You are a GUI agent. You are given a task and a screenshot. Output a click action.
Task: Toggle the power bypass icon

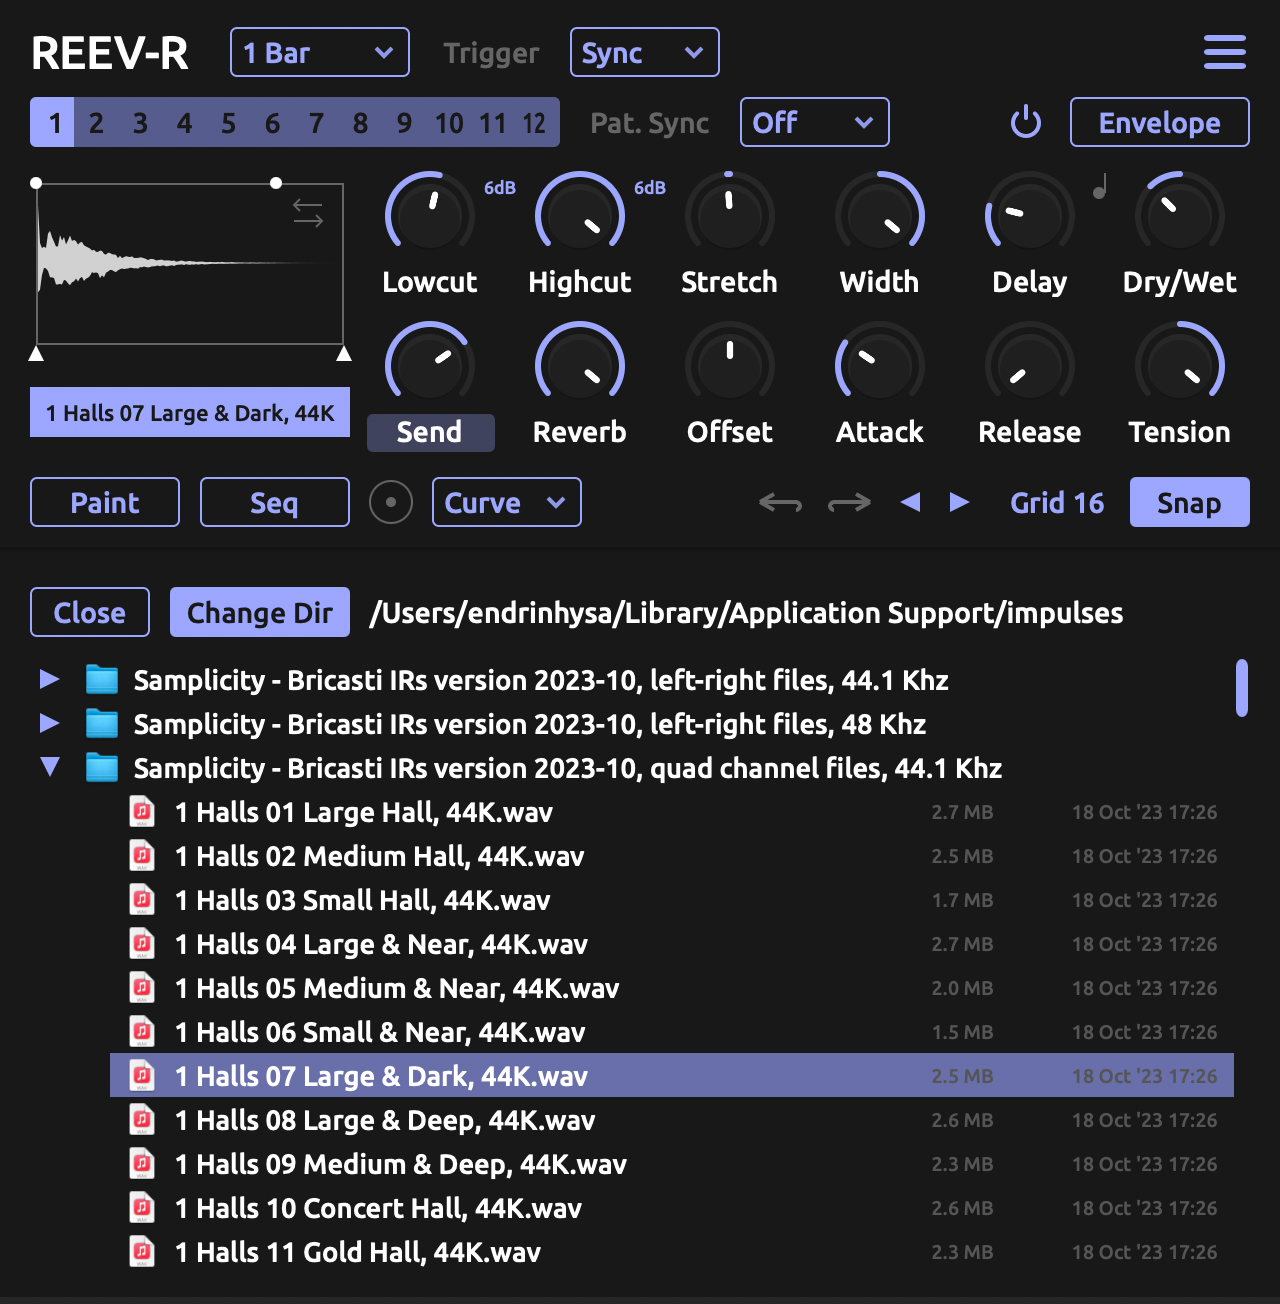pos(1026,122)
